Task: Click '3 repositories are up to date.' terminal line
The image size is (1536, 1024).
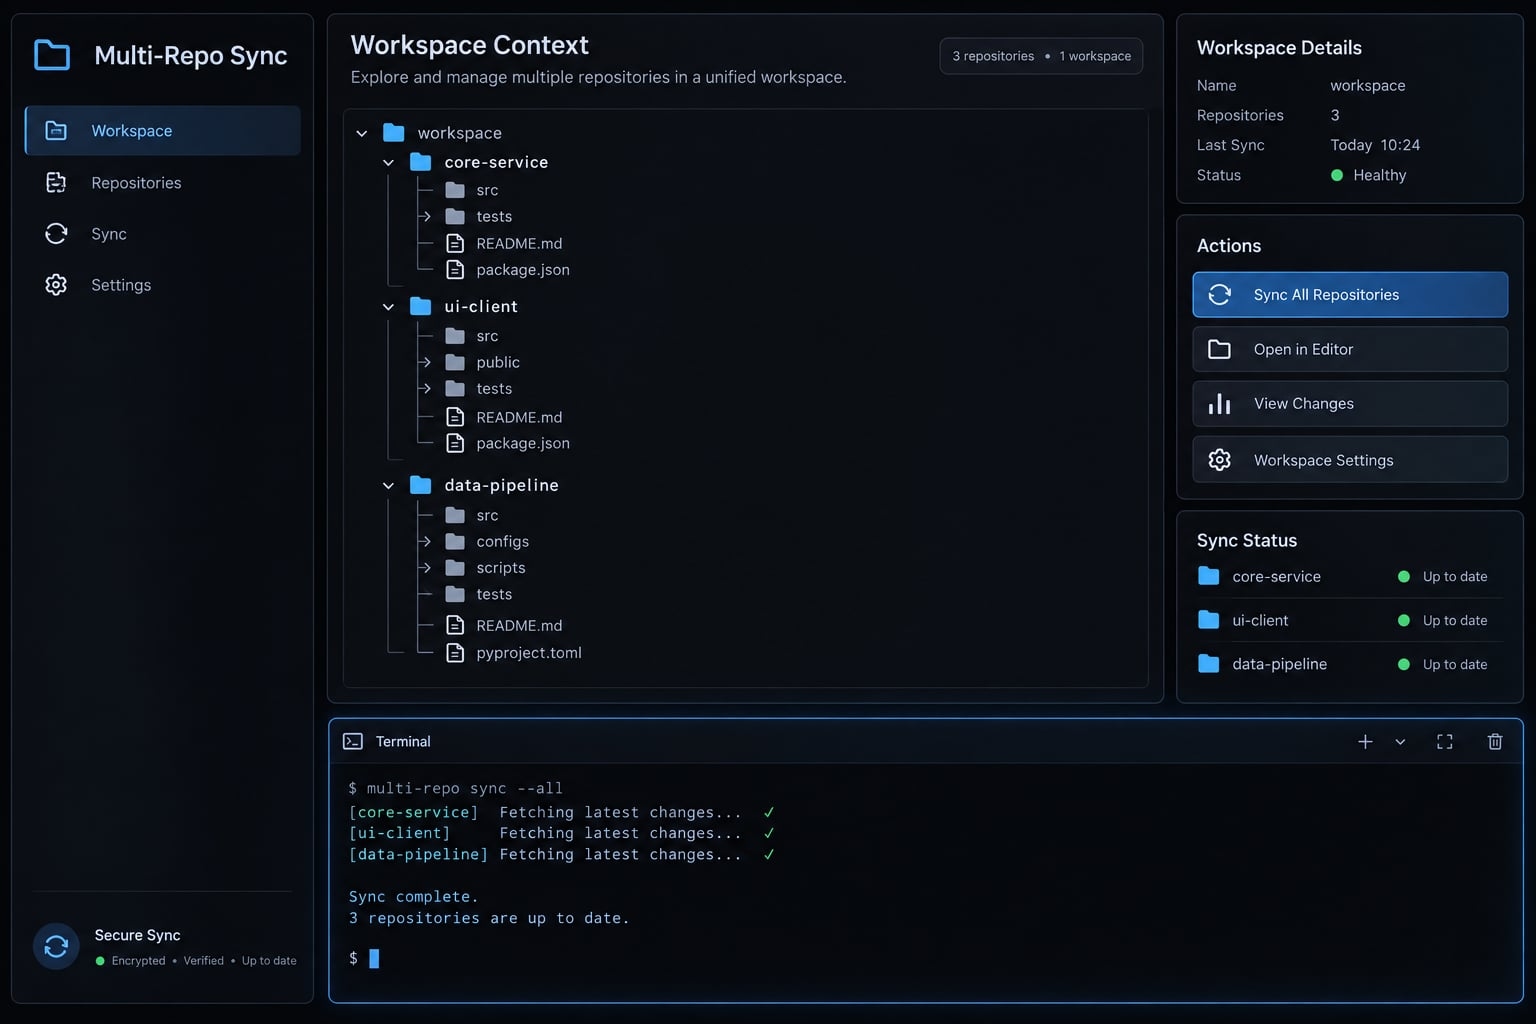Action: [x=489, y=918]
